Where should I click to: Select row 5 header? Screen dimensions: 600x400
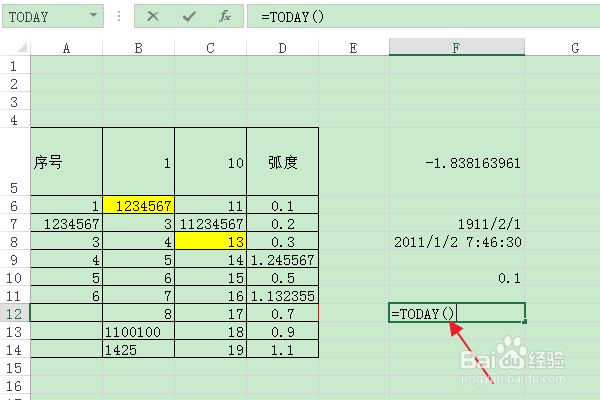(15, 162)
